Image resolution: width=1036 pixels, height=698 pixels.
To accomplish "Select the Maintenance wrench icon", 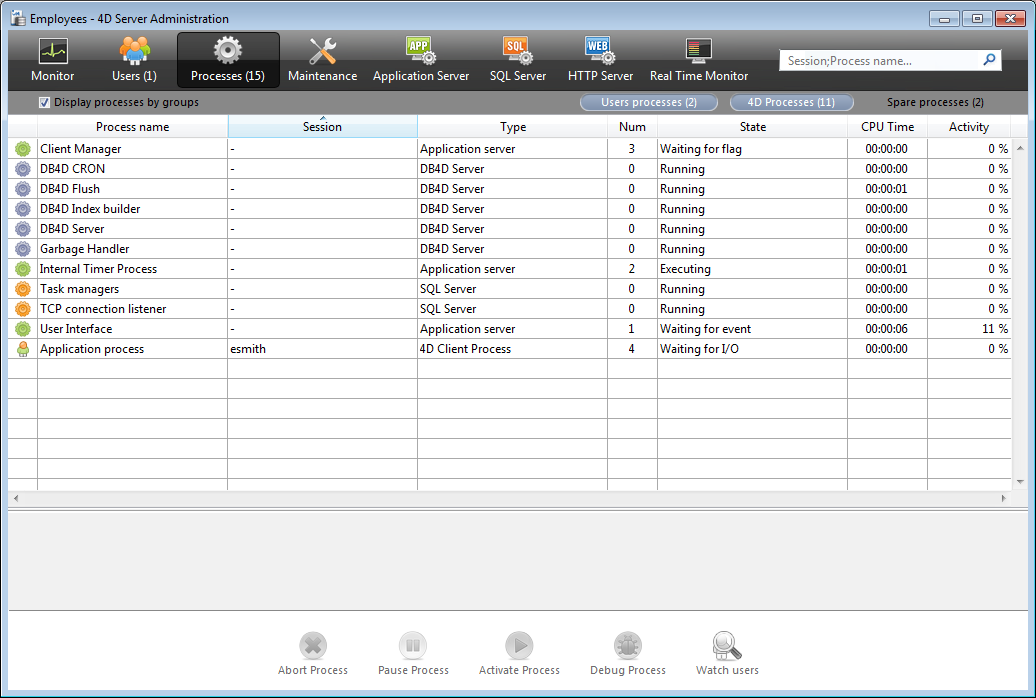I will 322,52.
